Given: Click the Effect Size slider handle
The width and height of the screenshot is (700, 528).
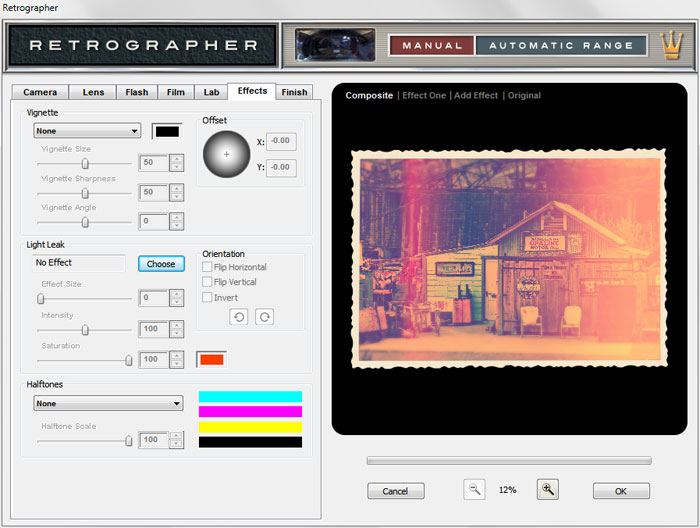Looking at the screenshot, I should click(41, 299).
